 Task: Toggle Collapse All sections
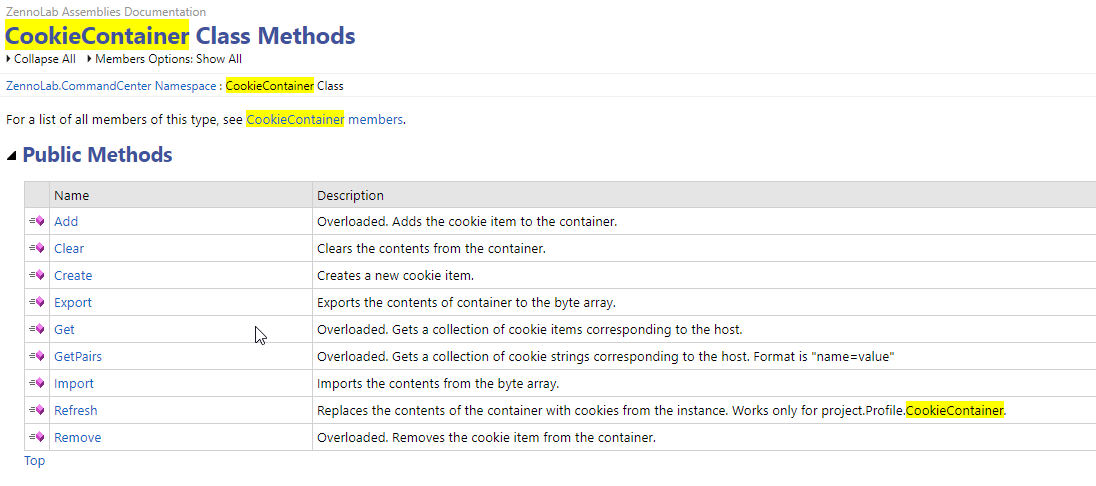coord(41,59)
